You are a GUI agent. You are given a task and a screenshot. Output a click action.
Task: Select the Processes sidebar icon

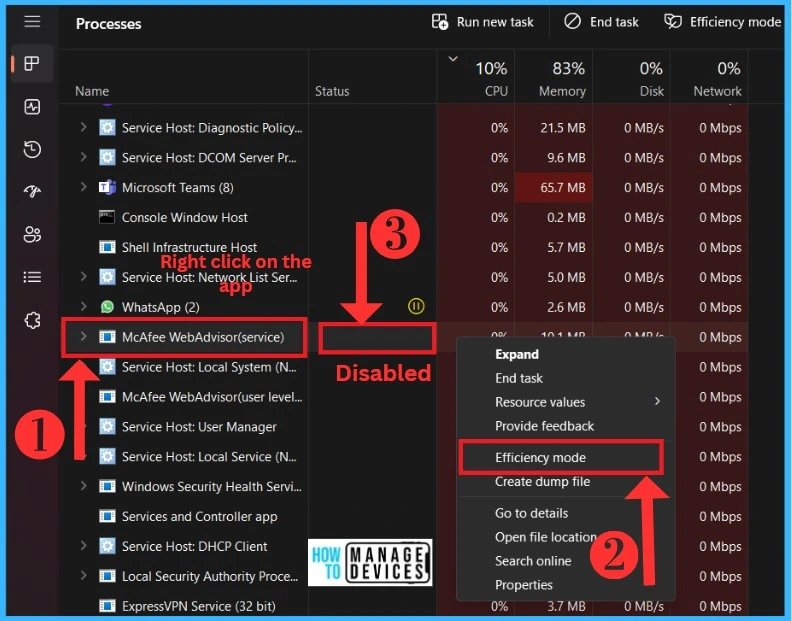pos(32,64)
